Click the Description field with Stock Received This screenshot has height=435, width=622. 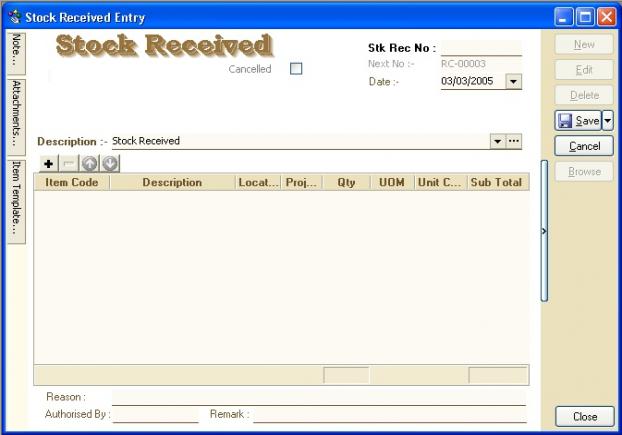[301, 141]
